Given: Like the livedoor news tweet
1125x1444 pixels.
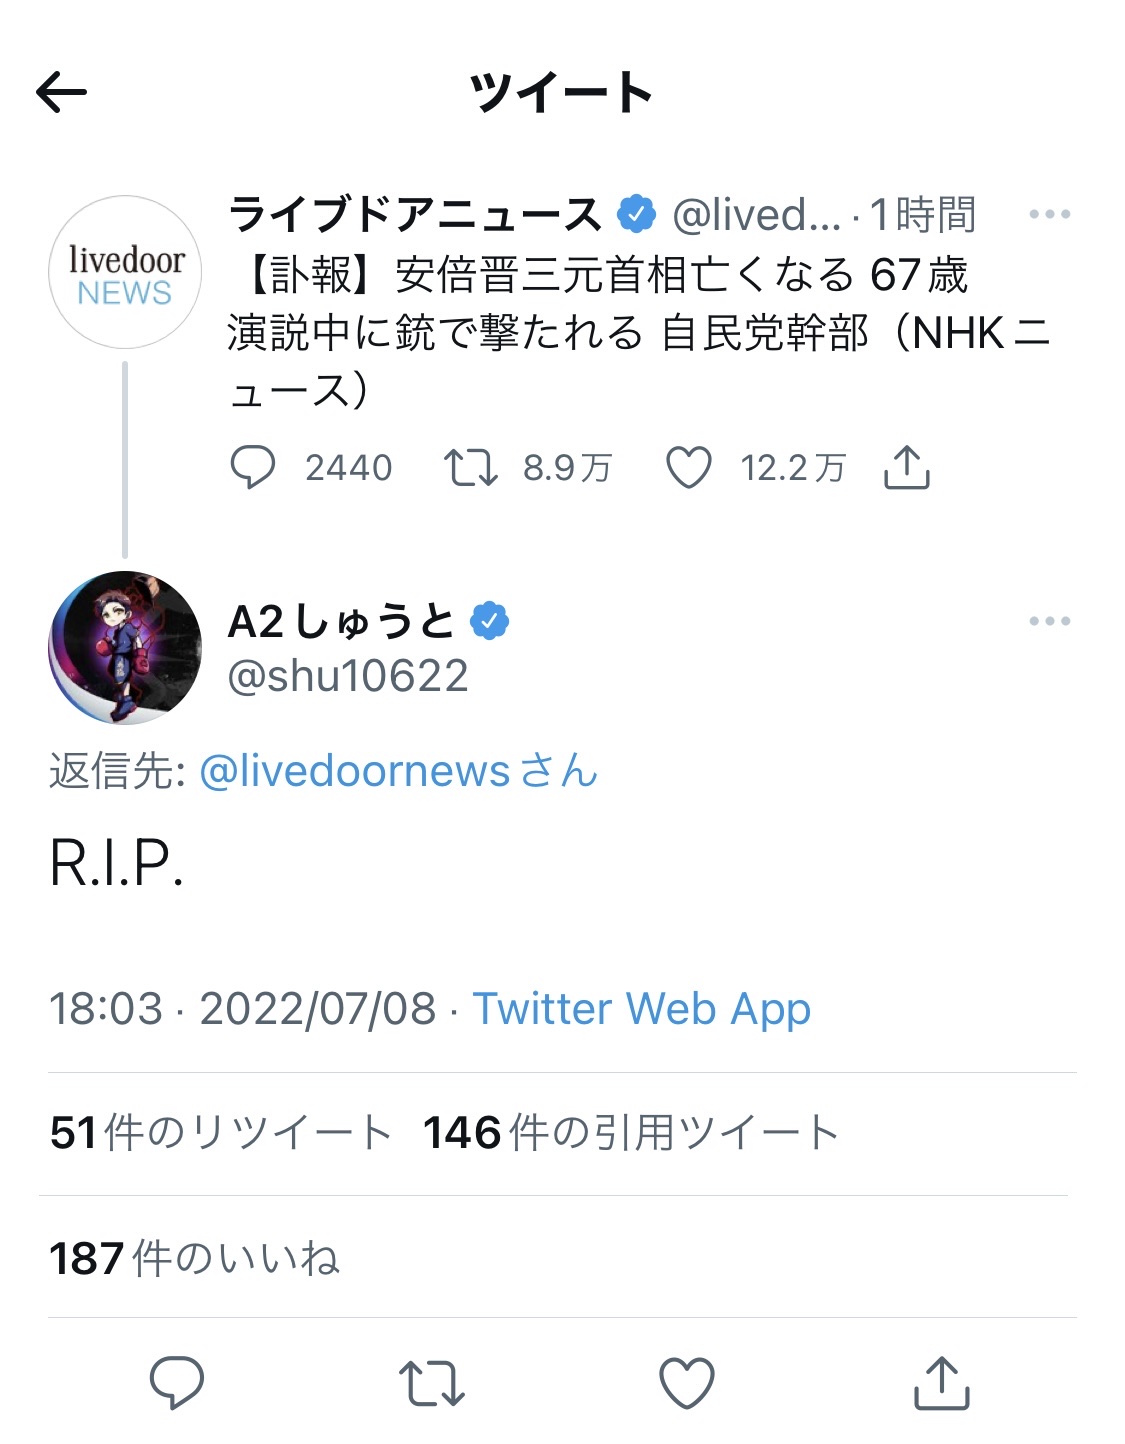Looking at the screenshot, I should pos(688,467).
